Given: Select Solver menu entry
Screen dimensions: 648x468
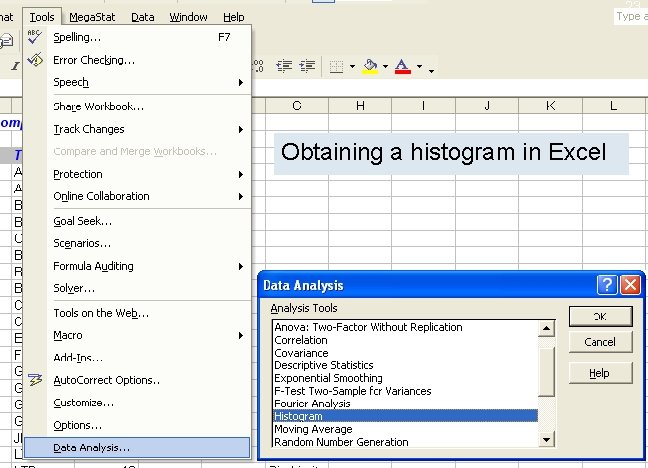Looking at the screenshot, I should point(137,288).
